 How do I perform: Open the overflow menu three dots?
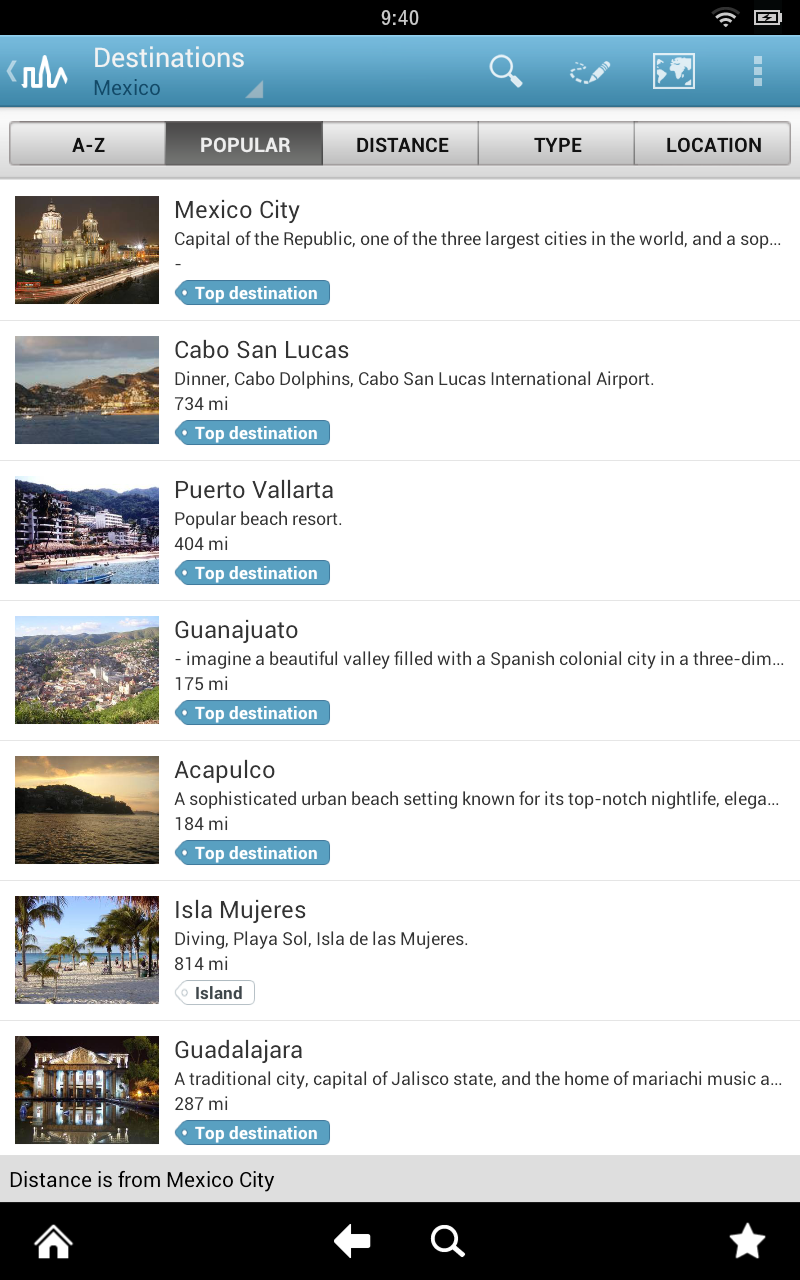(758, 71)
